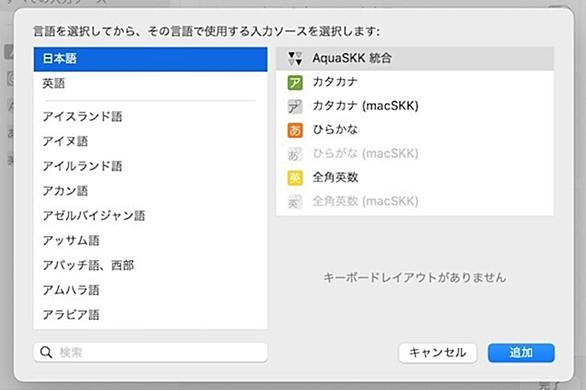Click the dimmed 全角英数 (macSKK) icon
This screenshot has height=390, width=586.
click(x=295, y=202)
